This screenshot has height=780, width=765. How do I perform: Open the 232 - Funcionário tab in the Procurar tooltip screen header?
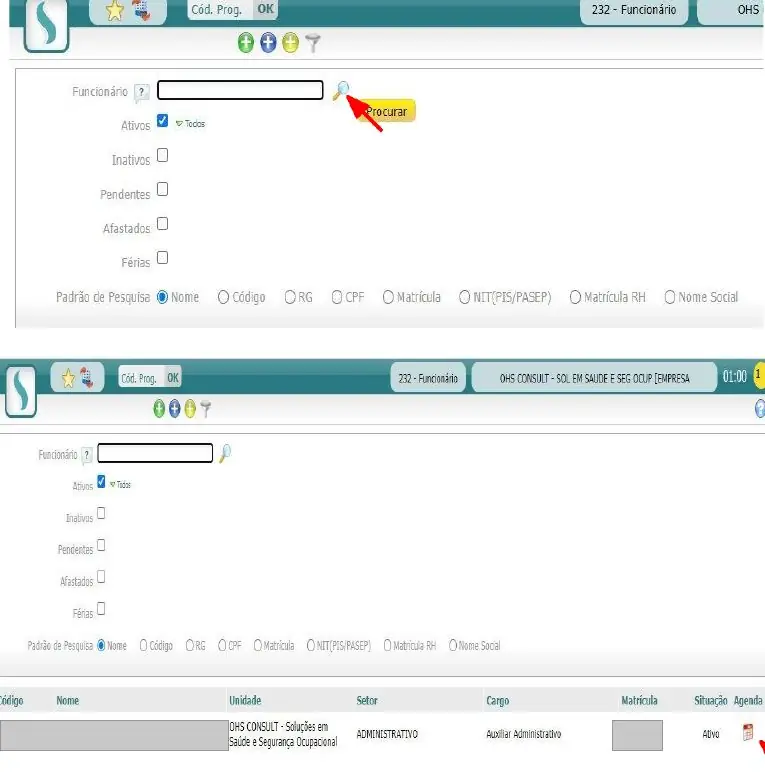click(x=634, y=10)
